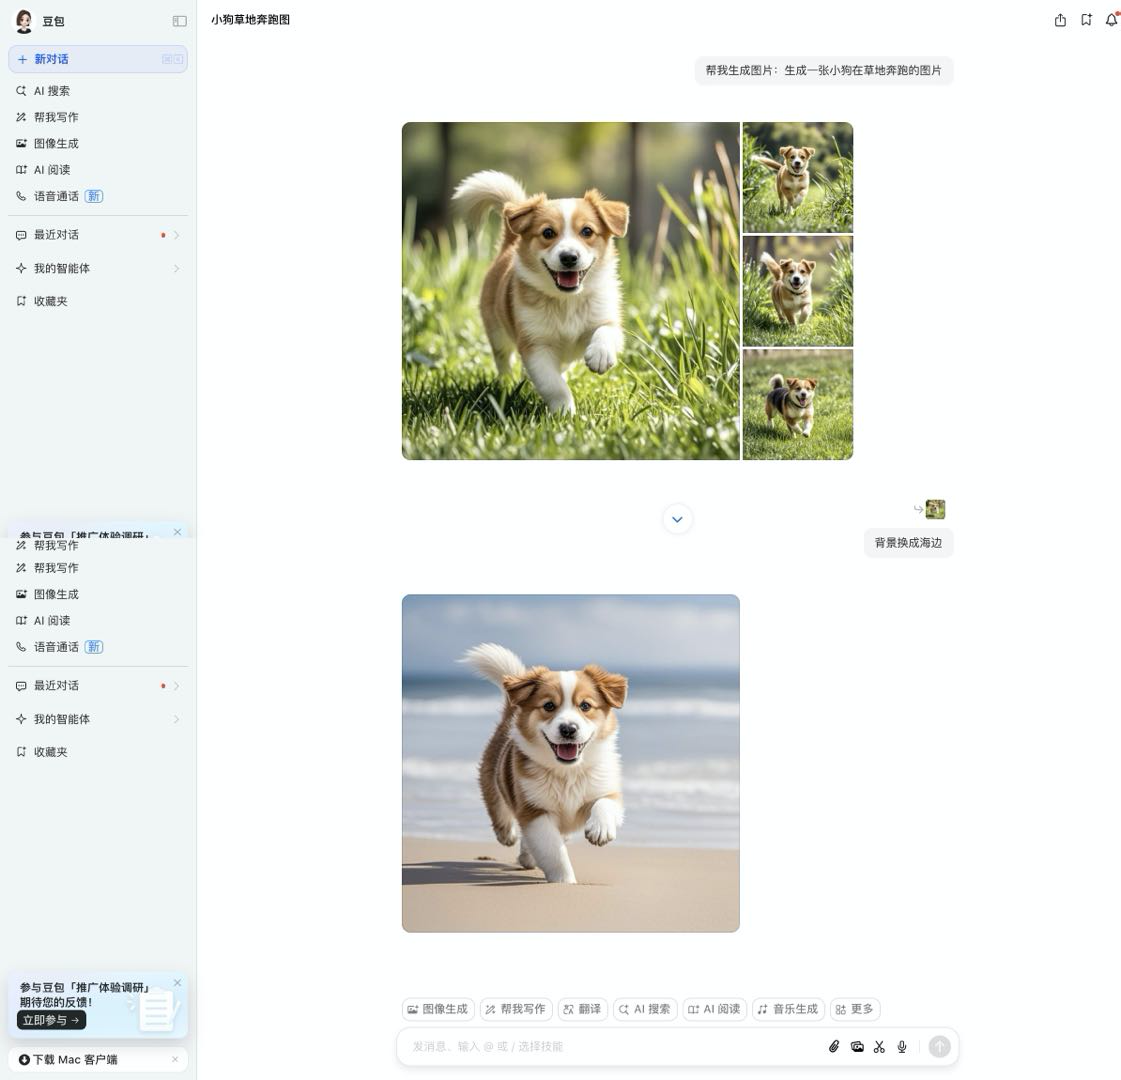Bookmark this conversation with the header icon

click(1086, 20)
